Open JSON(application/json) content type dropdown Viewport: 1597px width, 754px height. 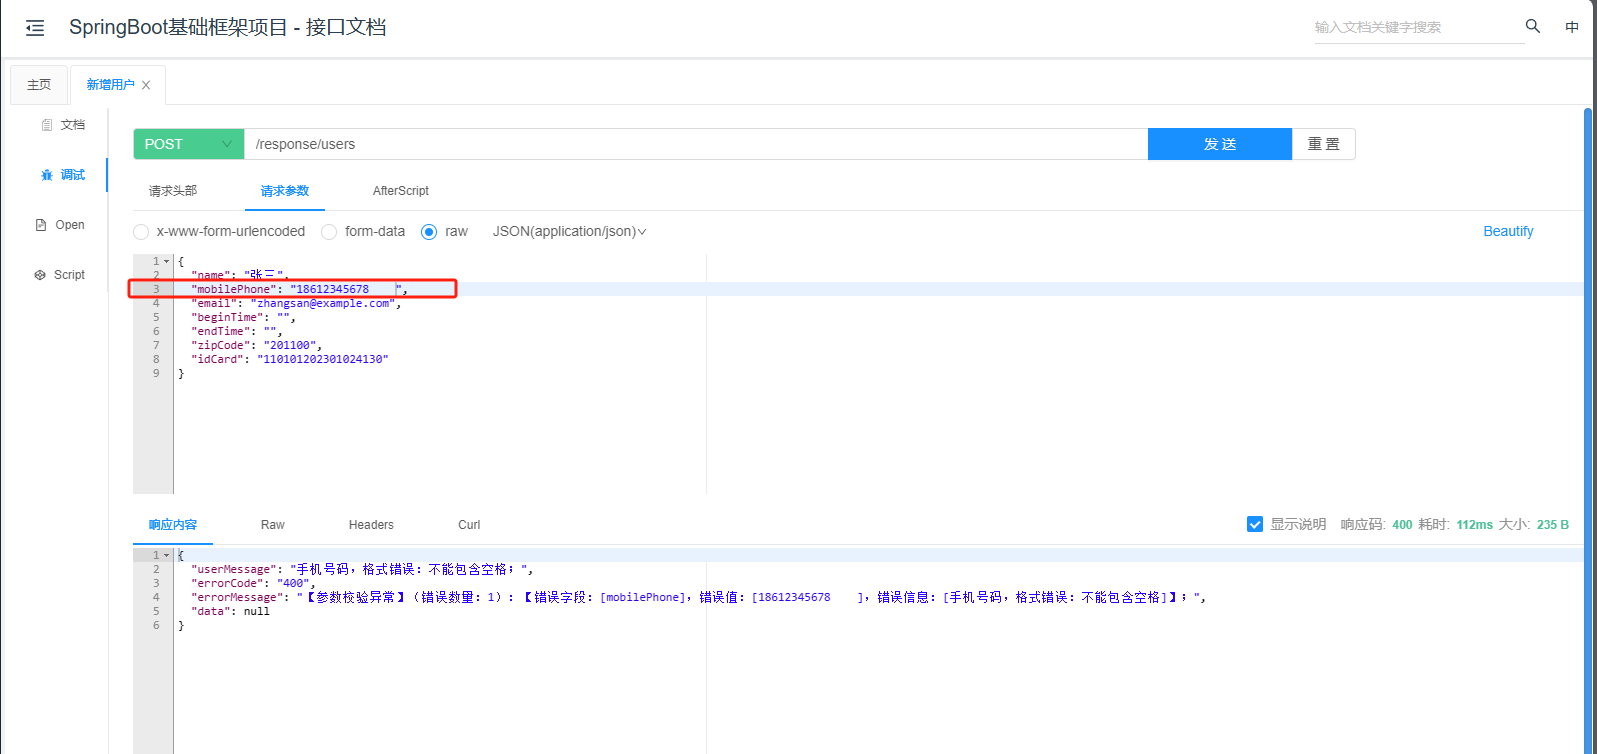point(569,231)
